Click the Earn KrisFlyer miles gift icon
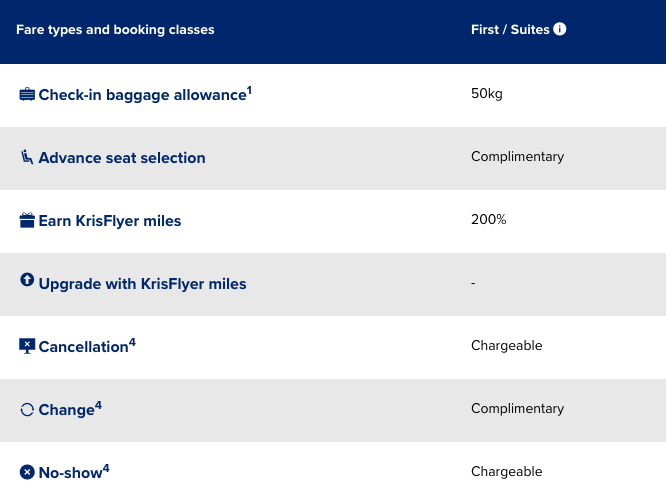This screenshot has height=496, width=666. coord(27,220)
